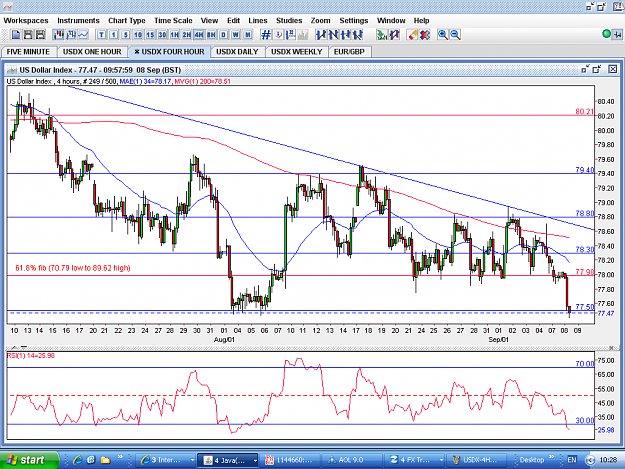This screenshot has height=469, width=625.
Task: Set time scale to 15 minutes
Action: pos(150,35)
